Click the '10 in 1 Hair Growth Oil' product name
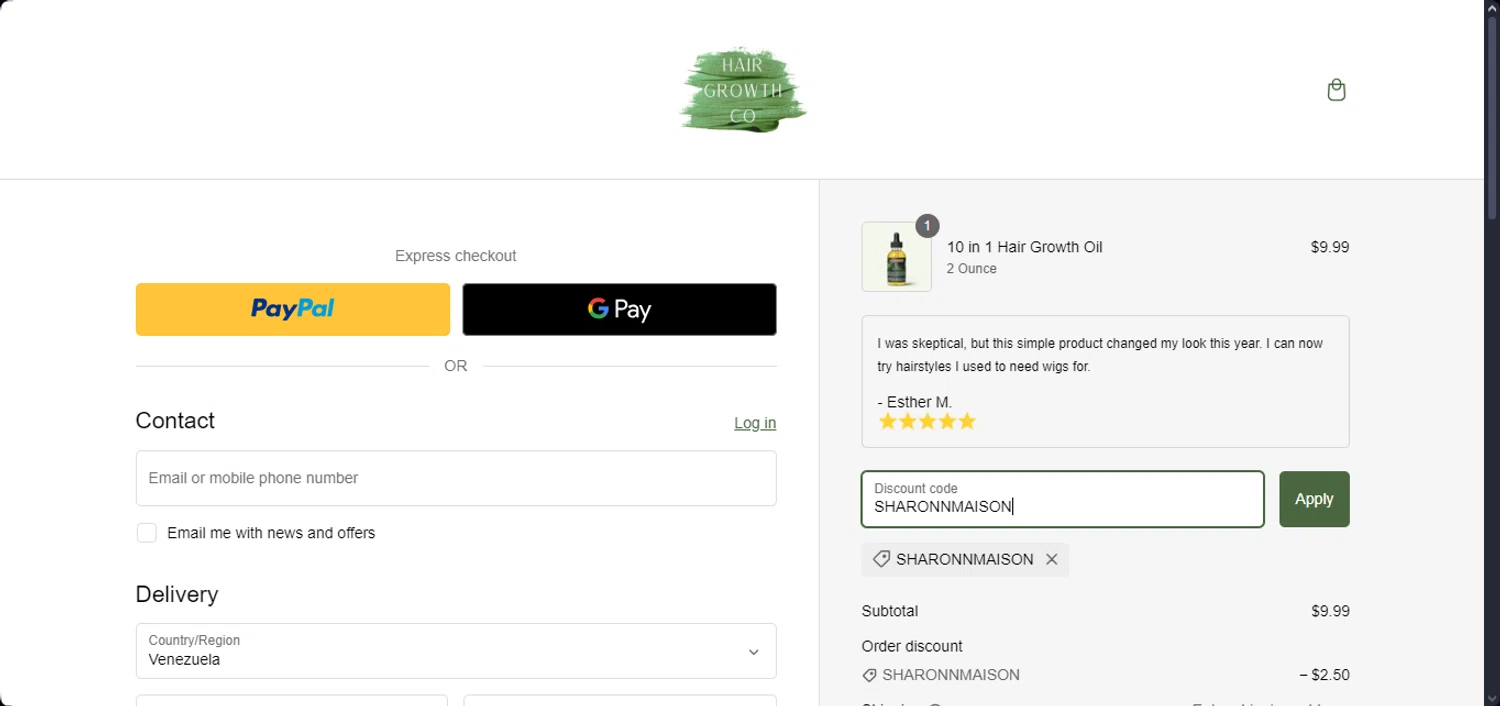The image size is (1500, 706). 1025,247
